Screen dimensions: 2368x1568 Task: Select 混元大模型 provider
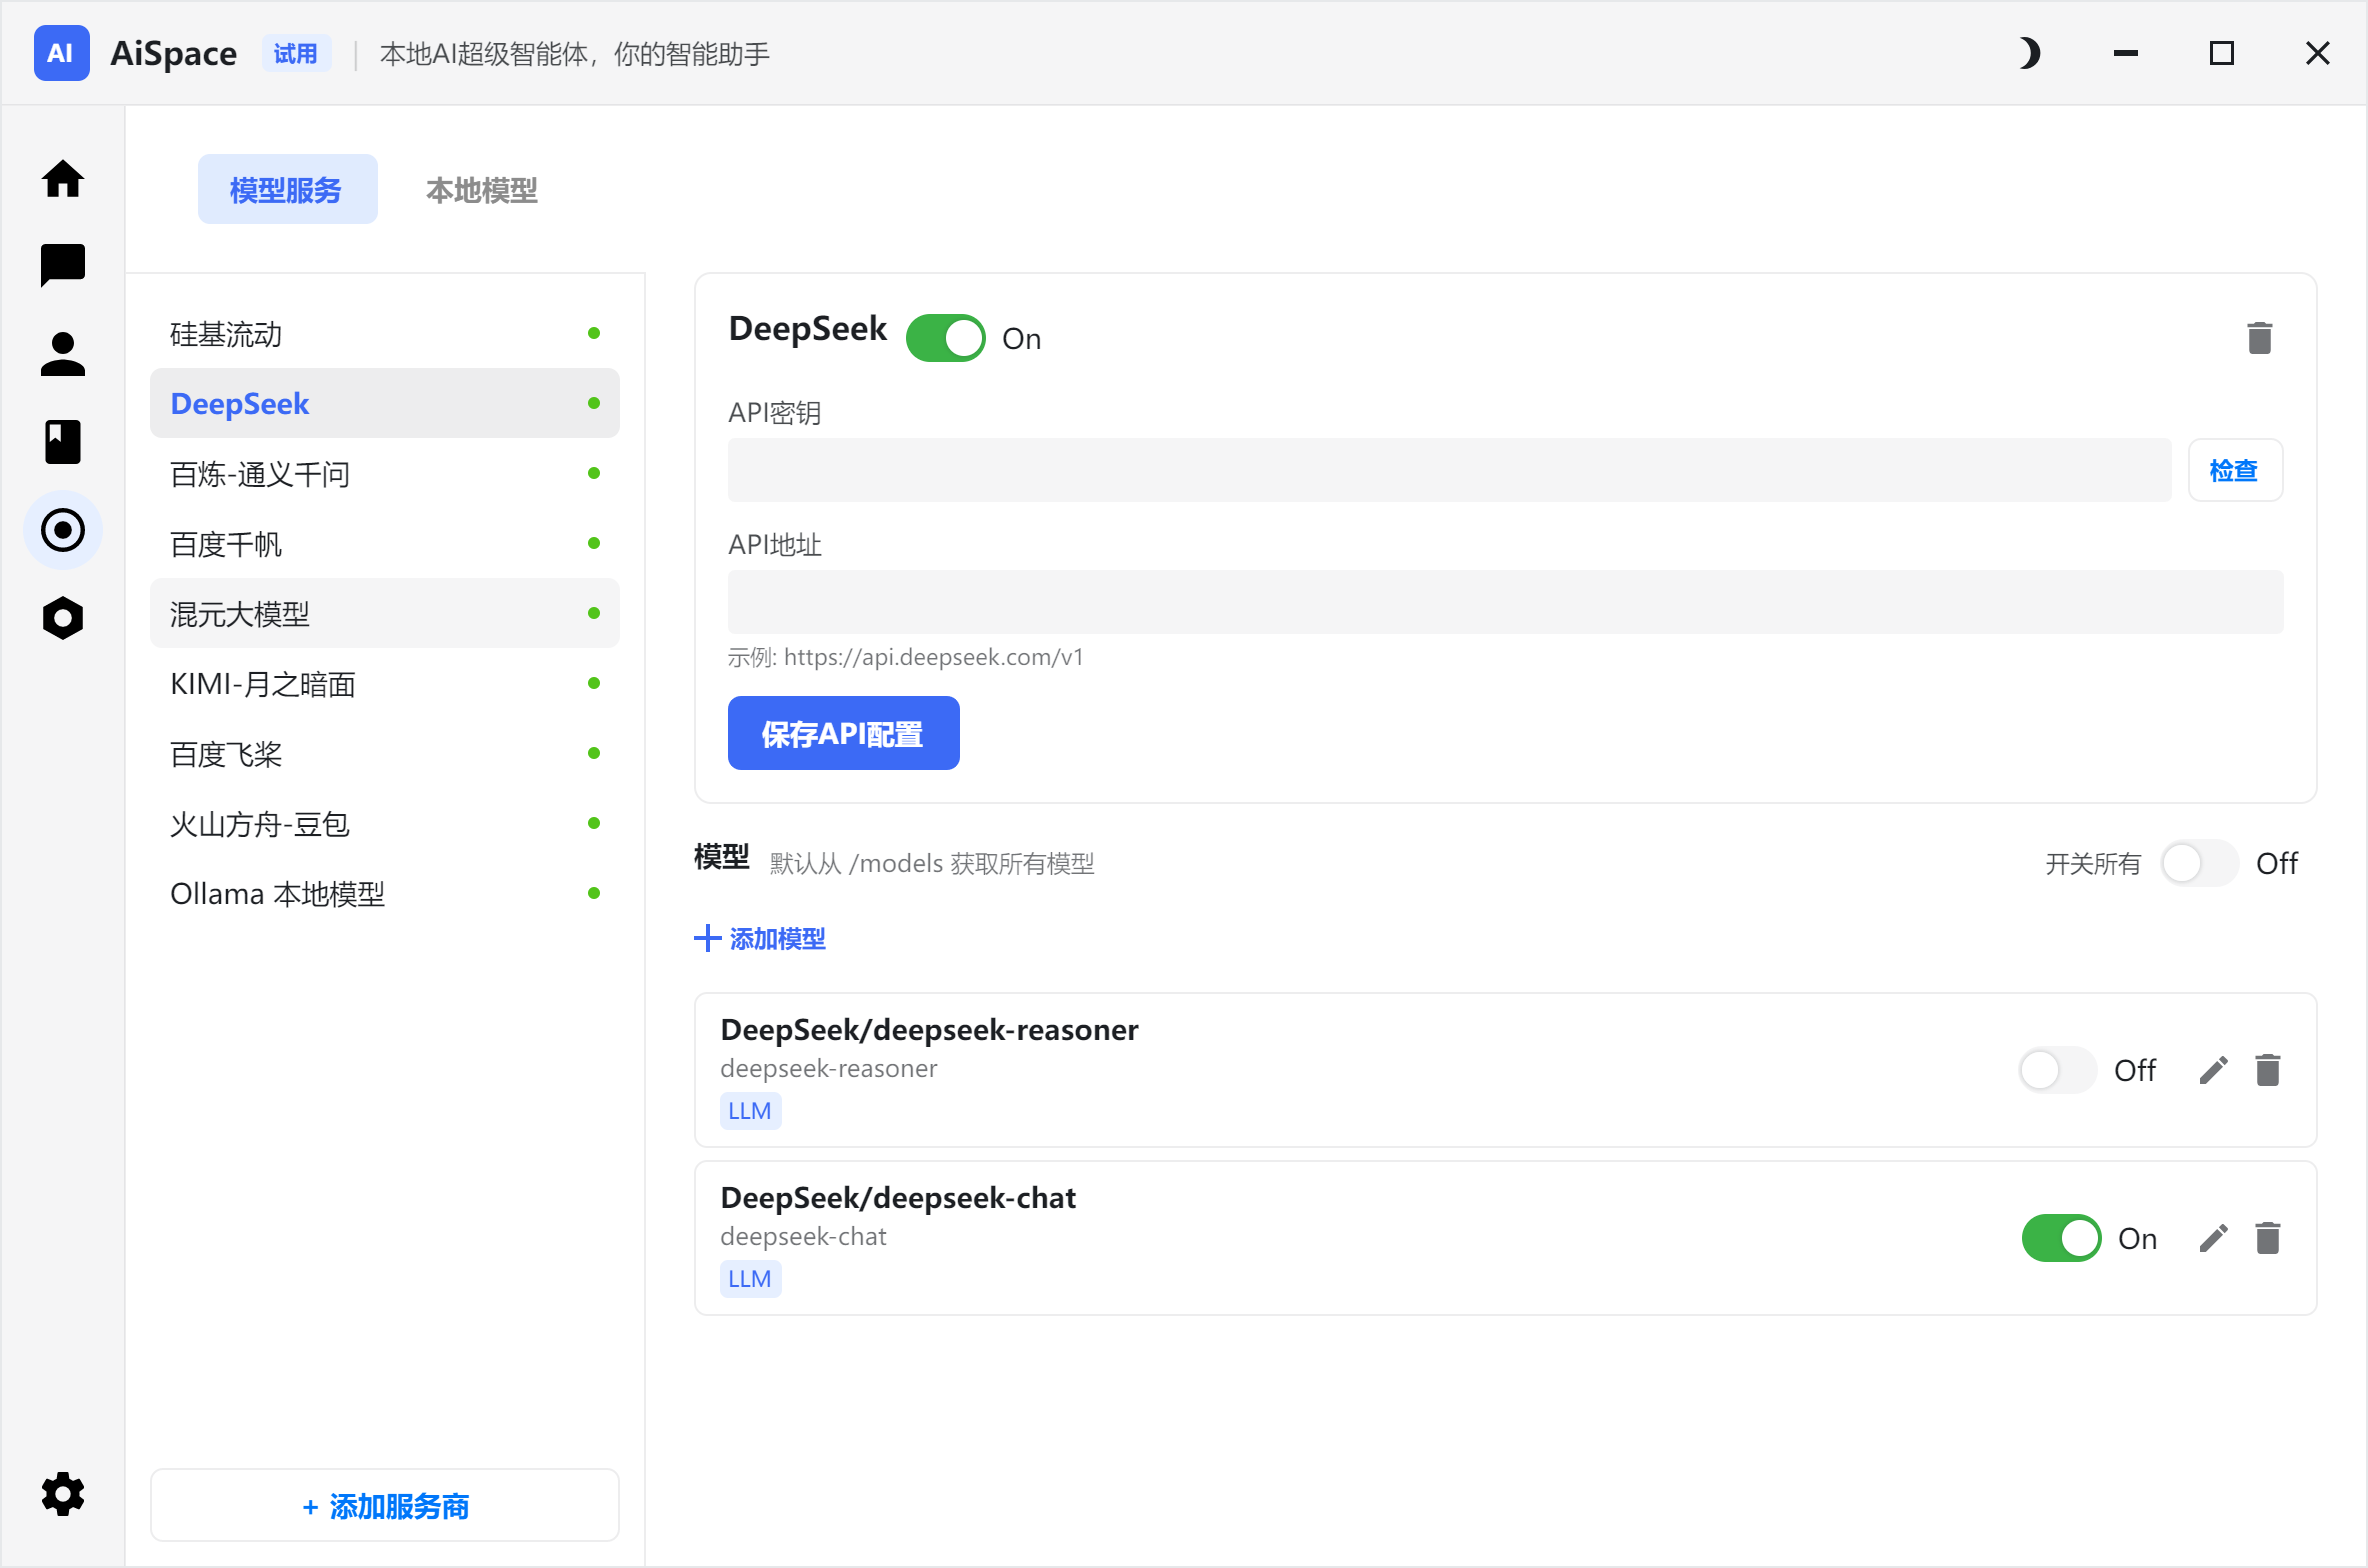tap(385, 613)
